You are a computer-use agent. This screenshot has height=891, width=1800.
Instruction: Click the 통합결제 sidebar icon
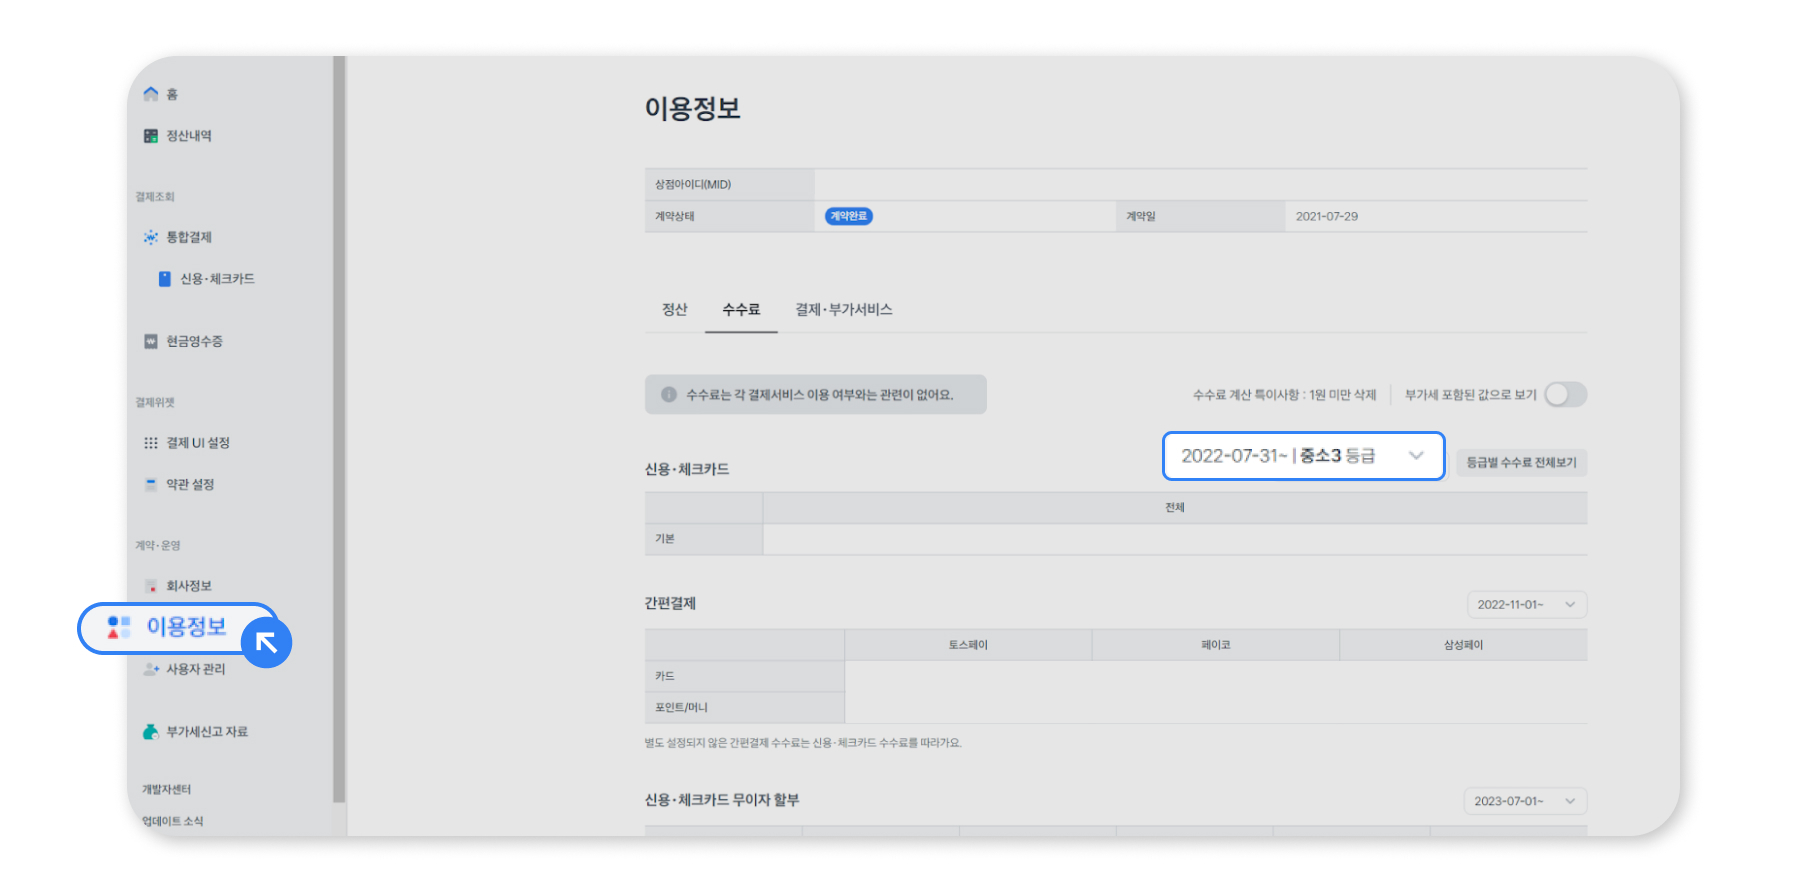[x=151, y=237]
